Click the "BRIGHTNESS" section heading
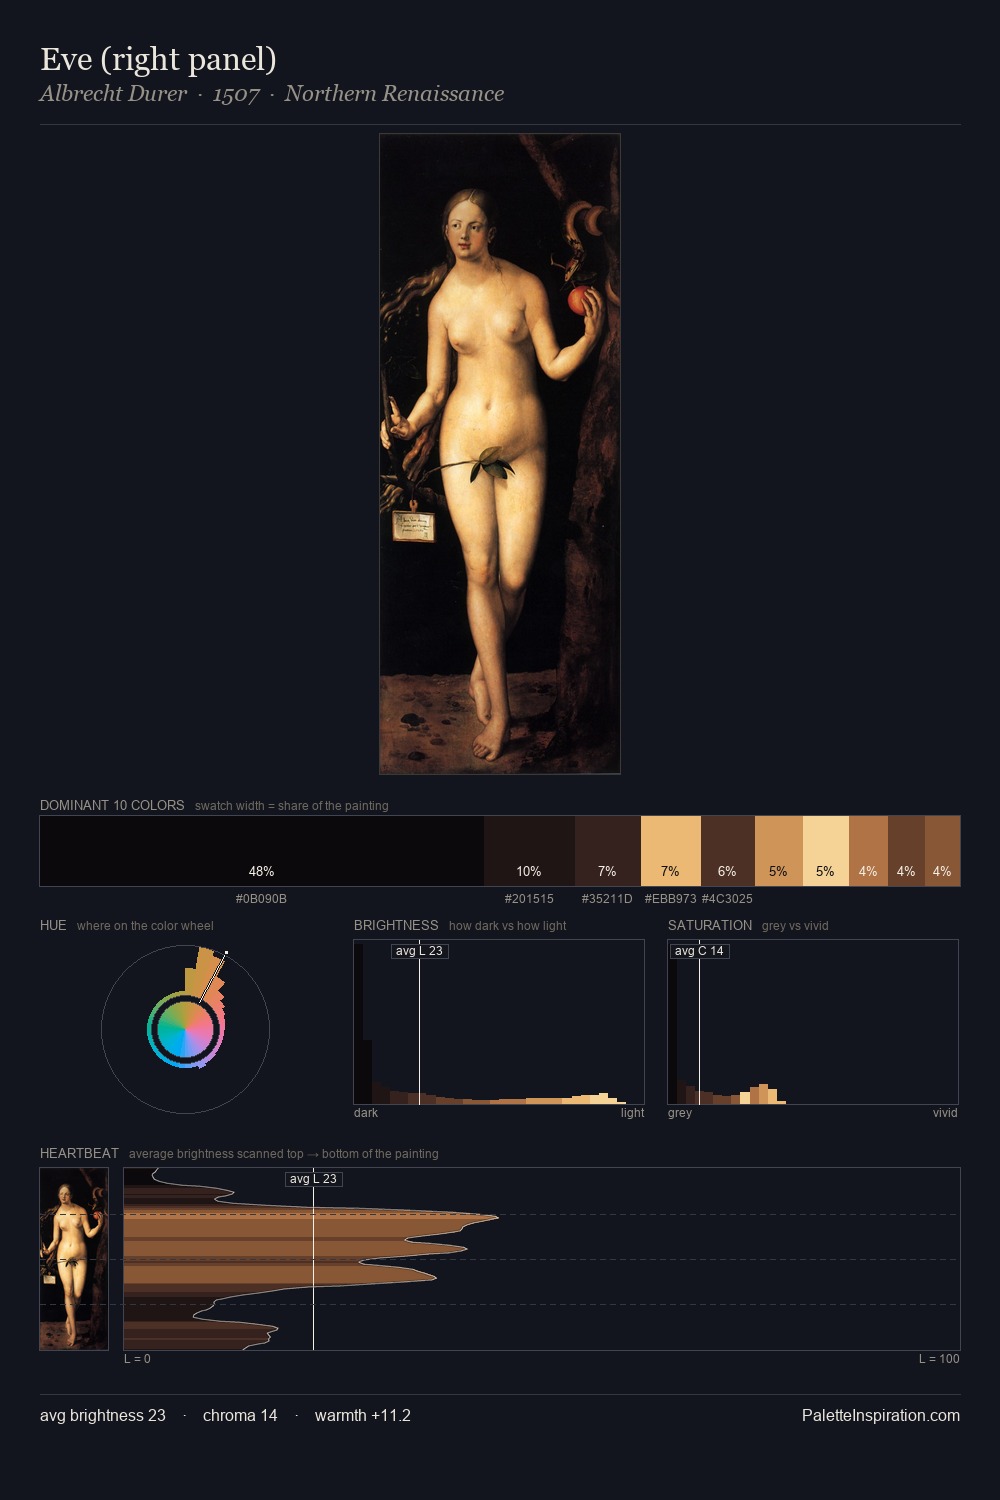Image resolution: width=1000 pixels, height=1500 pixels. (x=396, y=925)
